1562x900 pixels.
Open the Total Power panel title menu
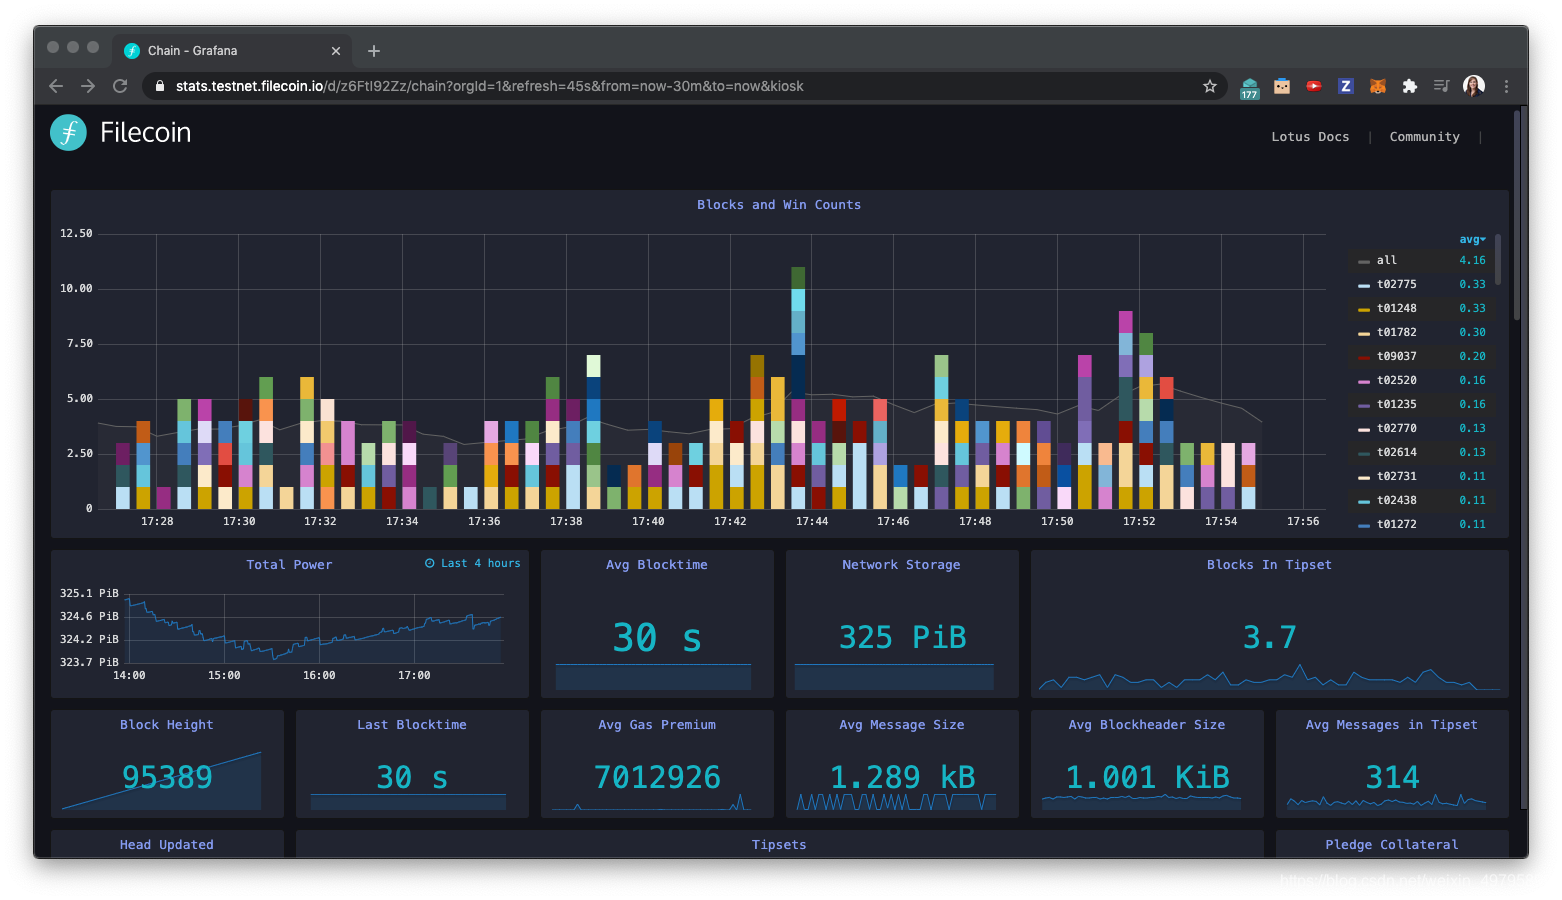[x=289, y=565]
